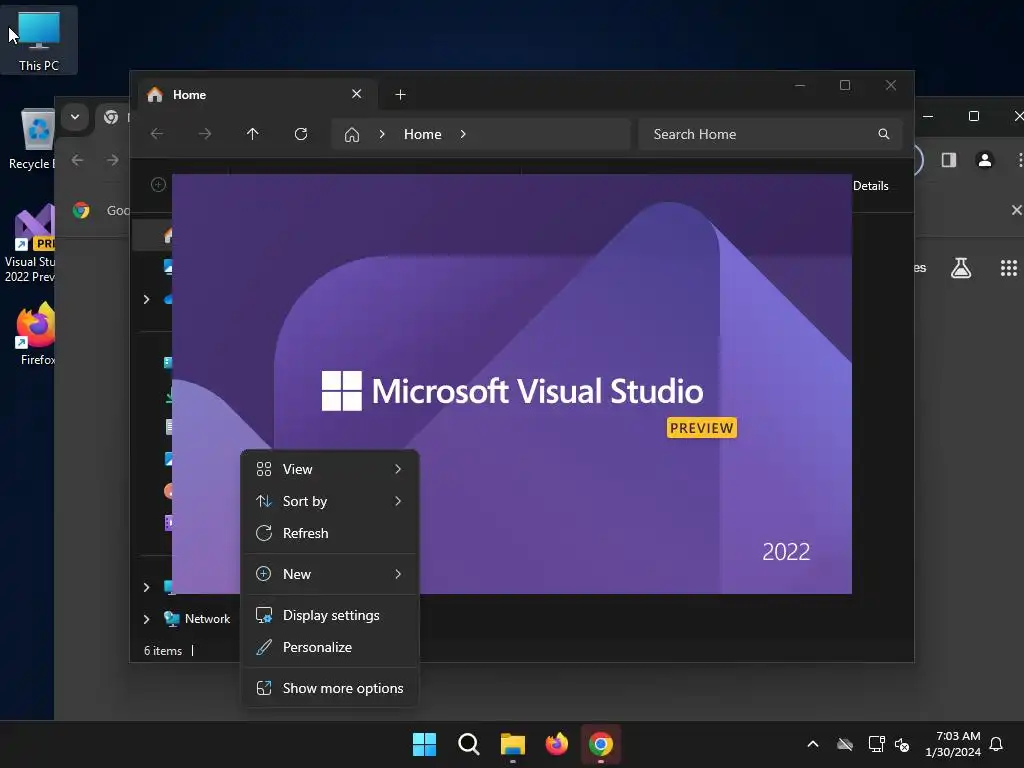The height and width of the screenshot is (768, 1024).
Task: Select Display settings in context menu
Action: (330, 615)
